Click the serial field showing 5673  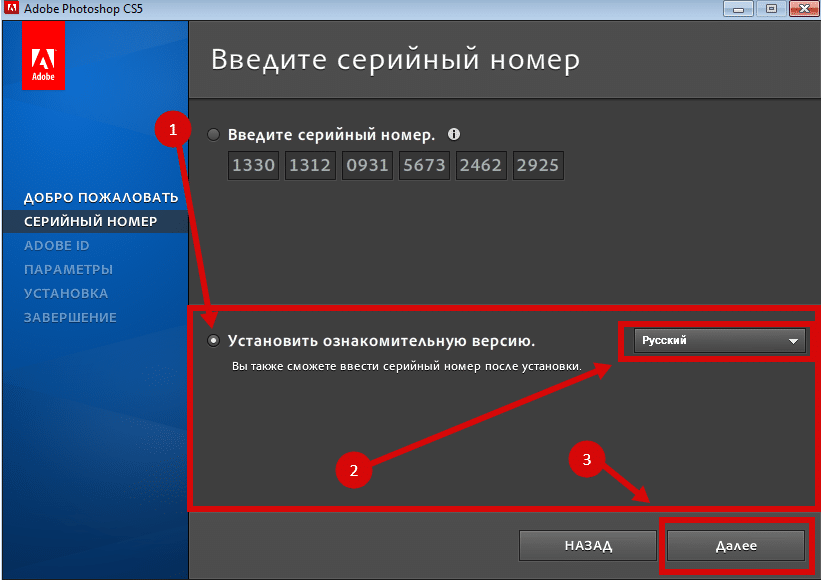(x=424, y=166)
